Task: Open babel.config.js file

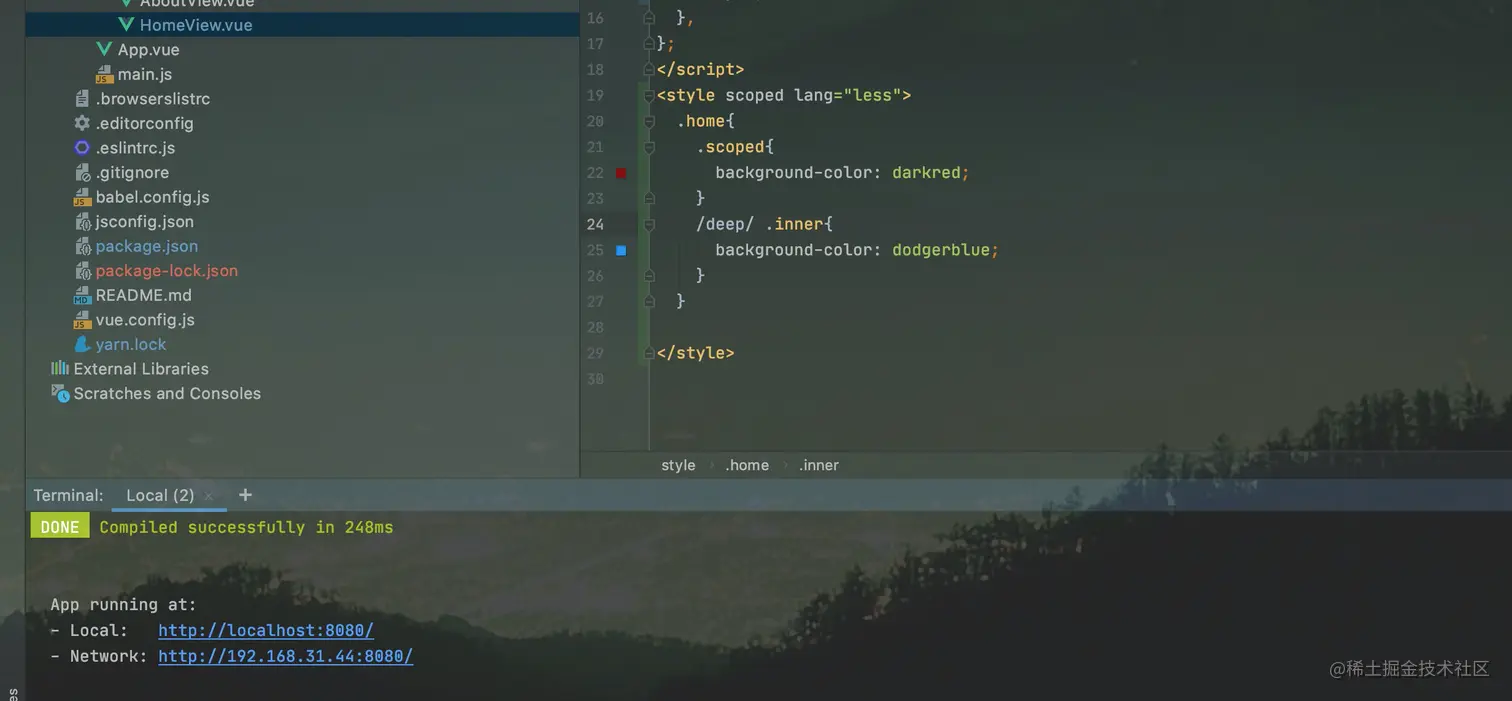Action: tap(153, 197)
